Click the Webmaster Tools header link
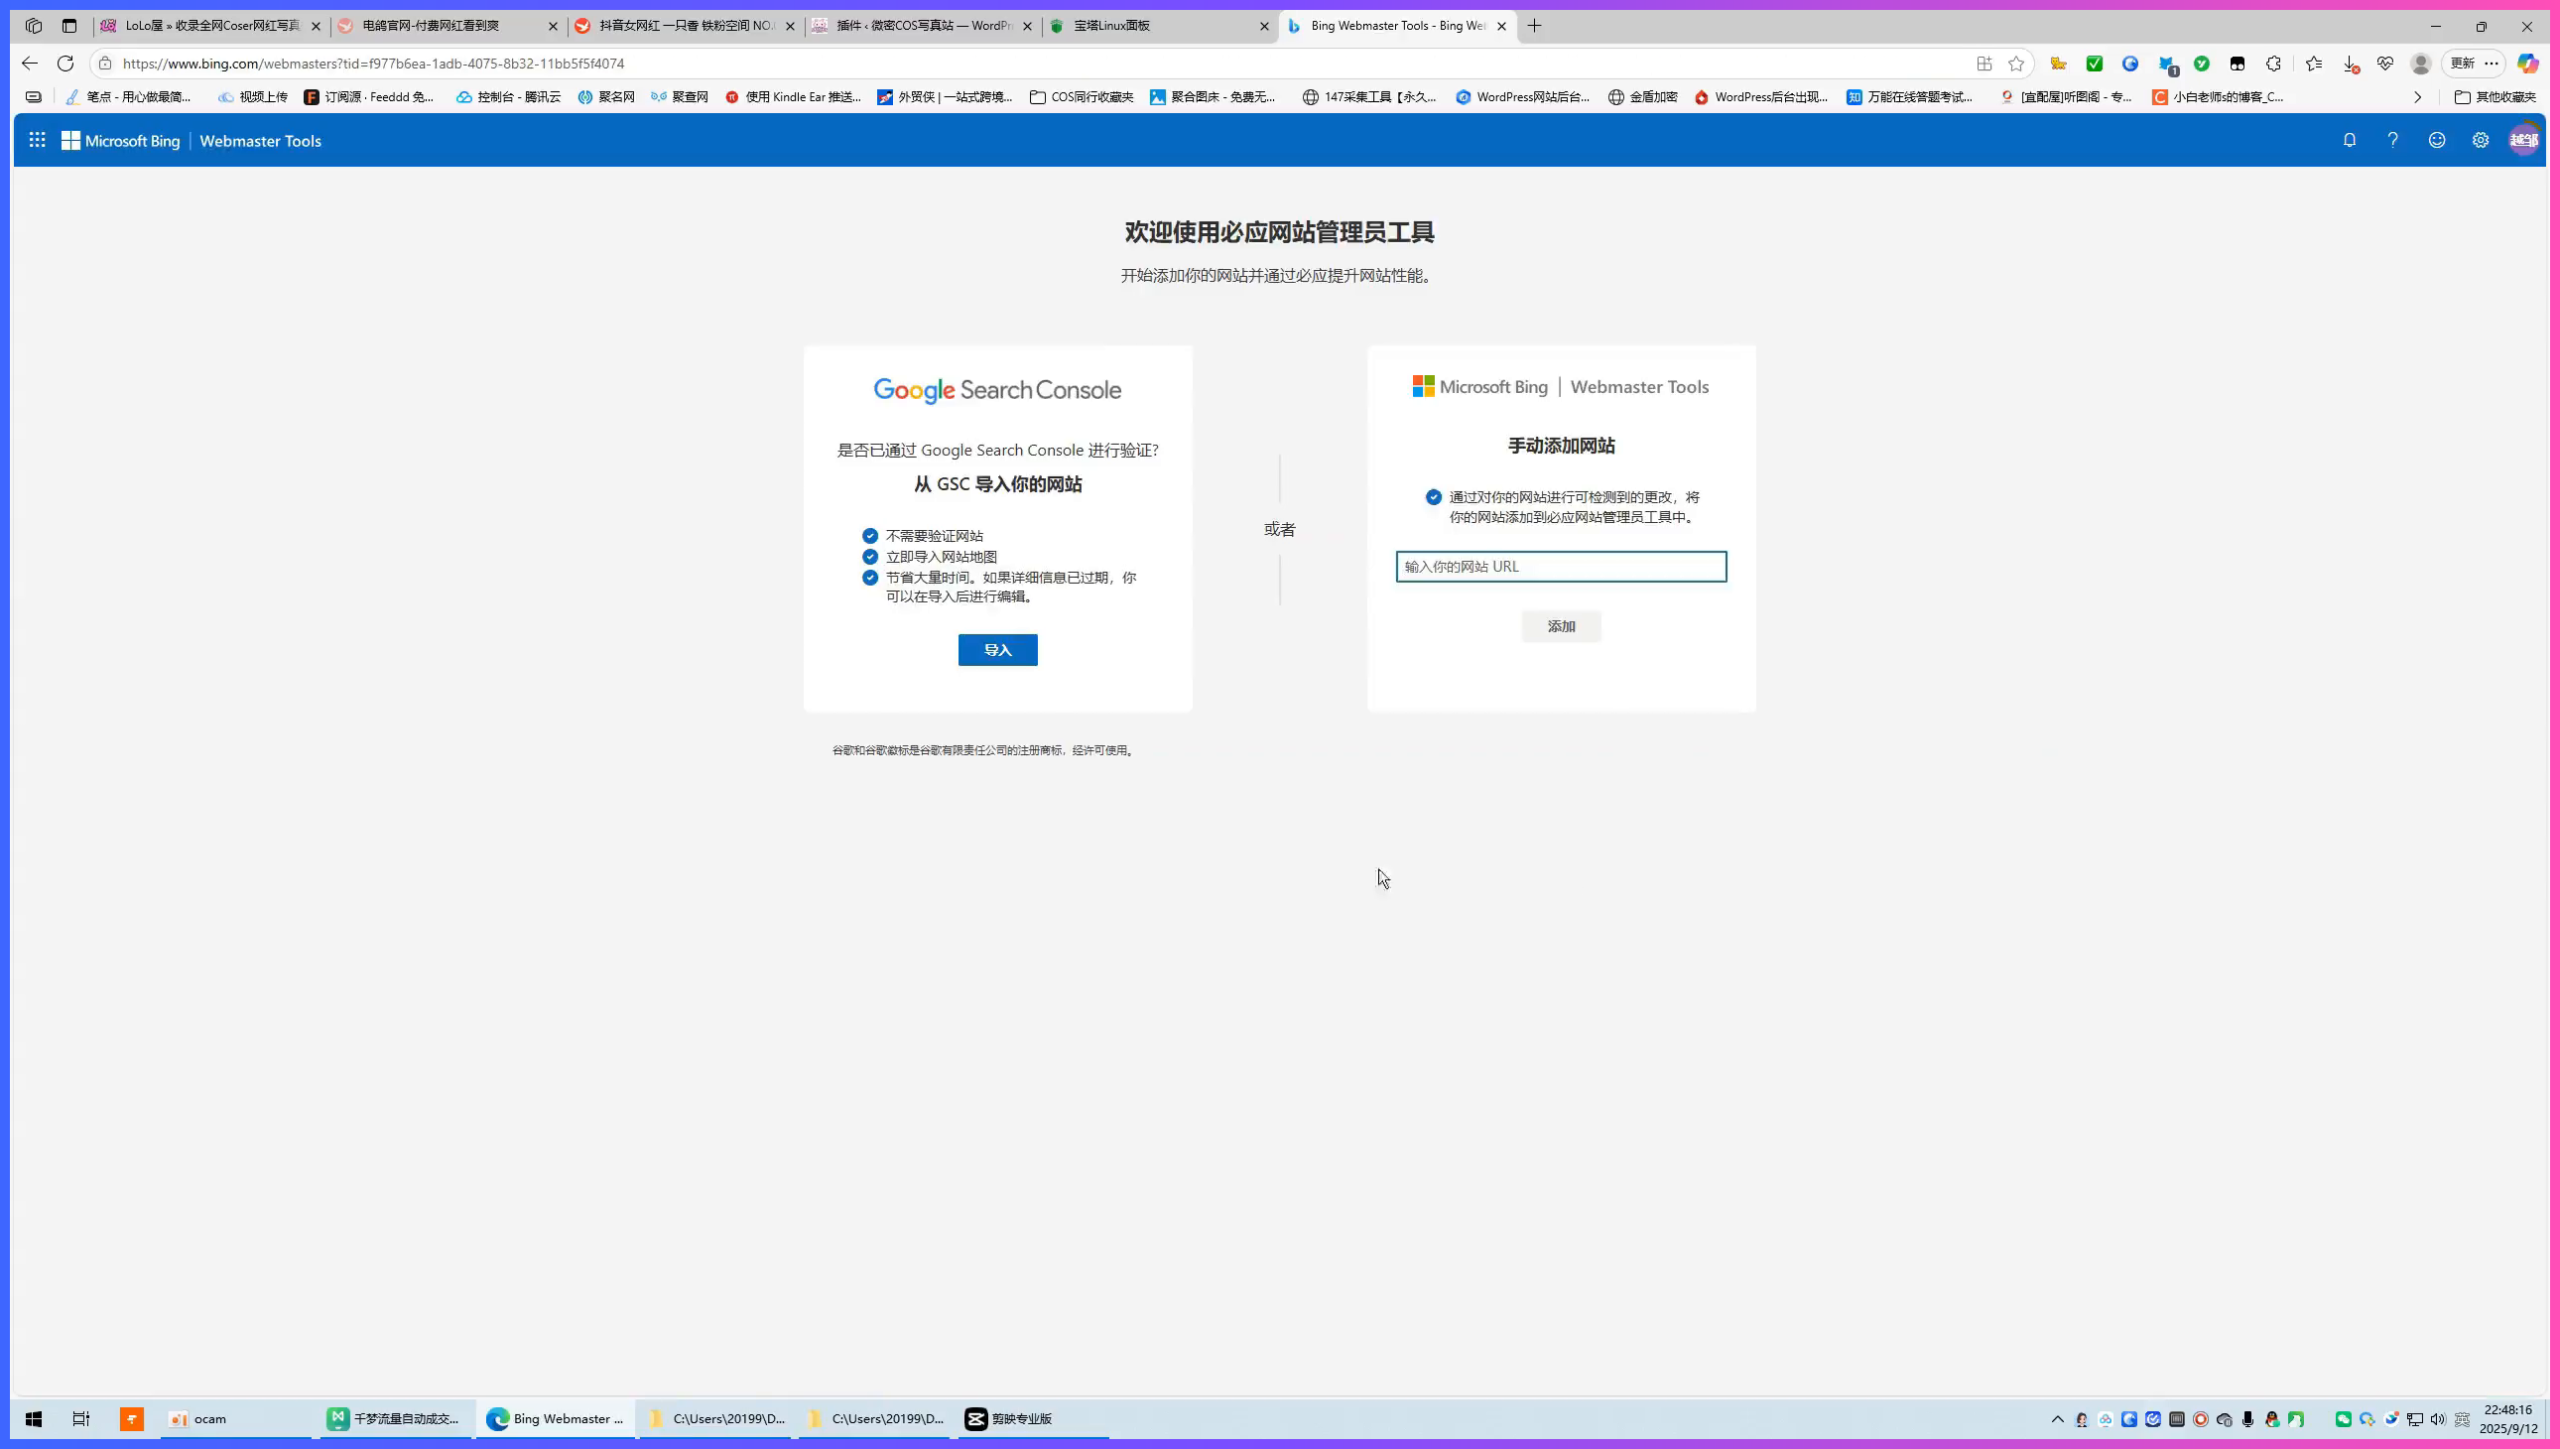The height and width of the screenshot is (1449, 2560). [260, 141]
